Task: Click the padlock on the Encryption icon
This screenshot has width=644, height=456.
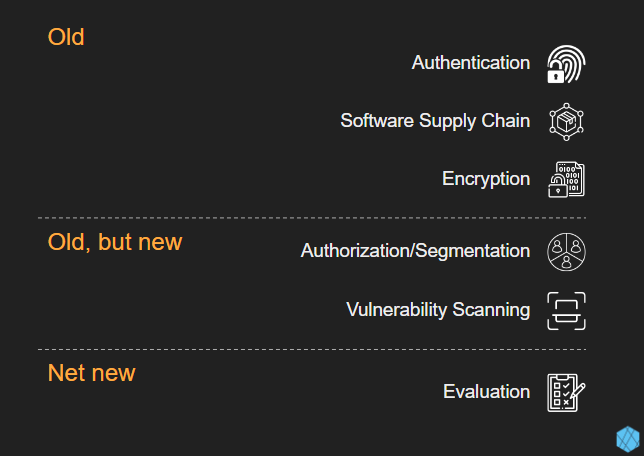Action: 558,187
